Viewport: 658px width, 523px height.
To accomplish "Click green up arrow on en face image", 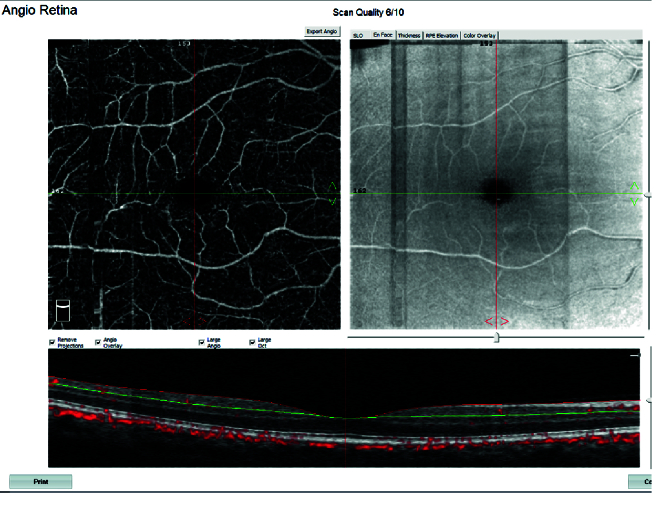I will click(633, 185).
